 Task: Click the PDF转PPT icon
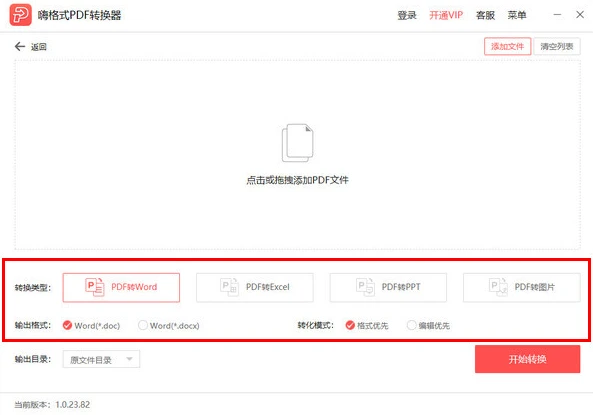tap(365, 287)
